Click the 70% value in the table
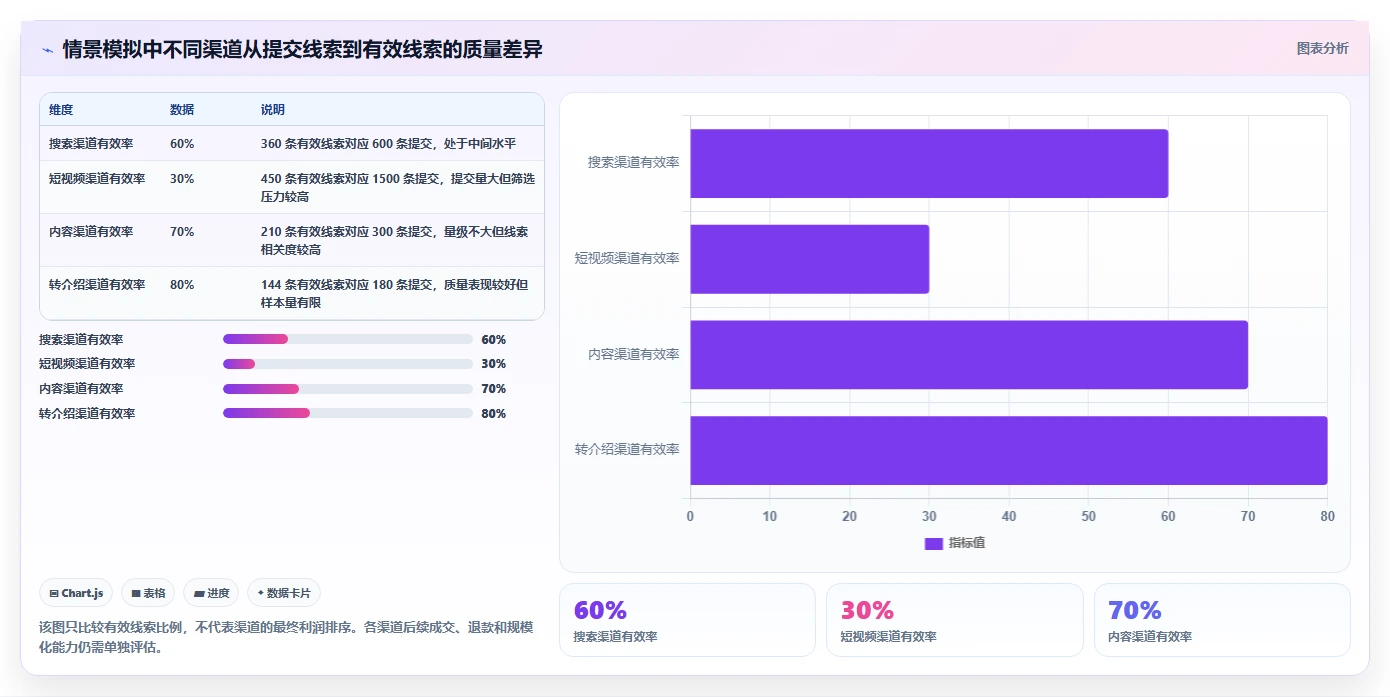This screenshot has height=697, width=1390. (x=182, y=232)
